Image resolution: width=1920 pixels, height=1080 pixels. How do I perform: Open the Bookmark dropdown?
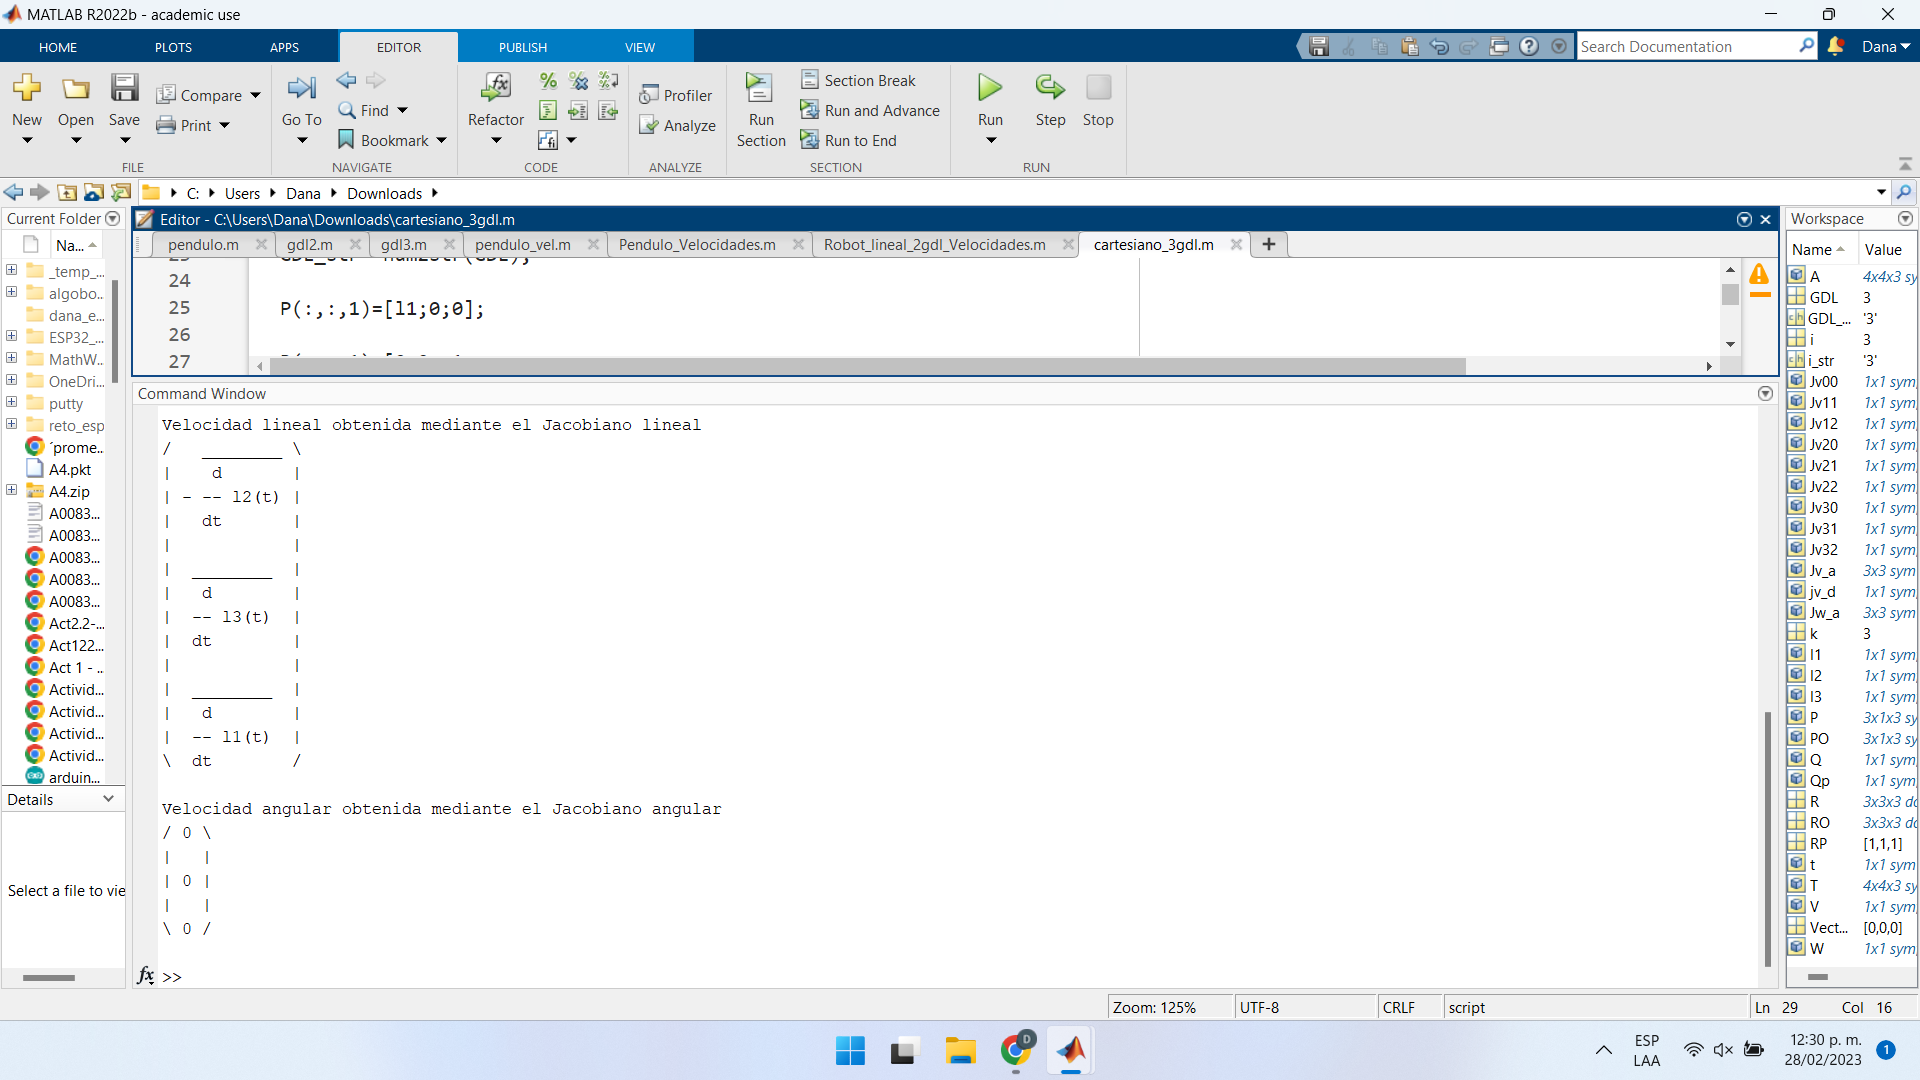coord(441,141)
